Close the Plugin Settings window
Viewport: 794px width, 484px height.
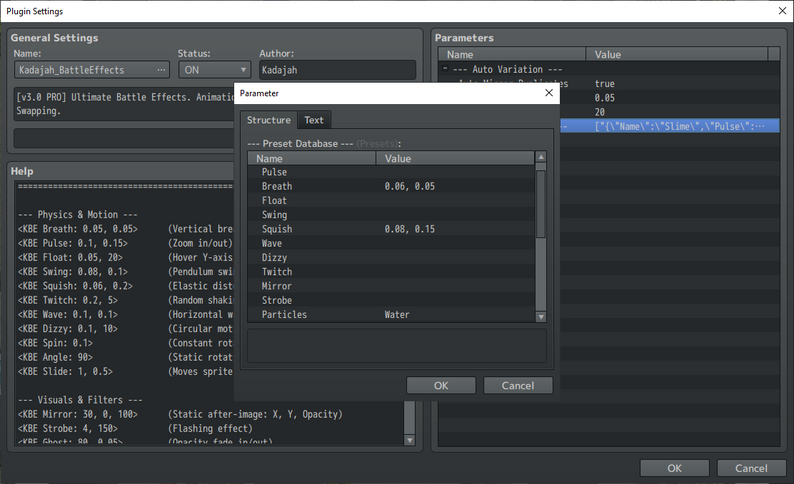pos(782,11)
